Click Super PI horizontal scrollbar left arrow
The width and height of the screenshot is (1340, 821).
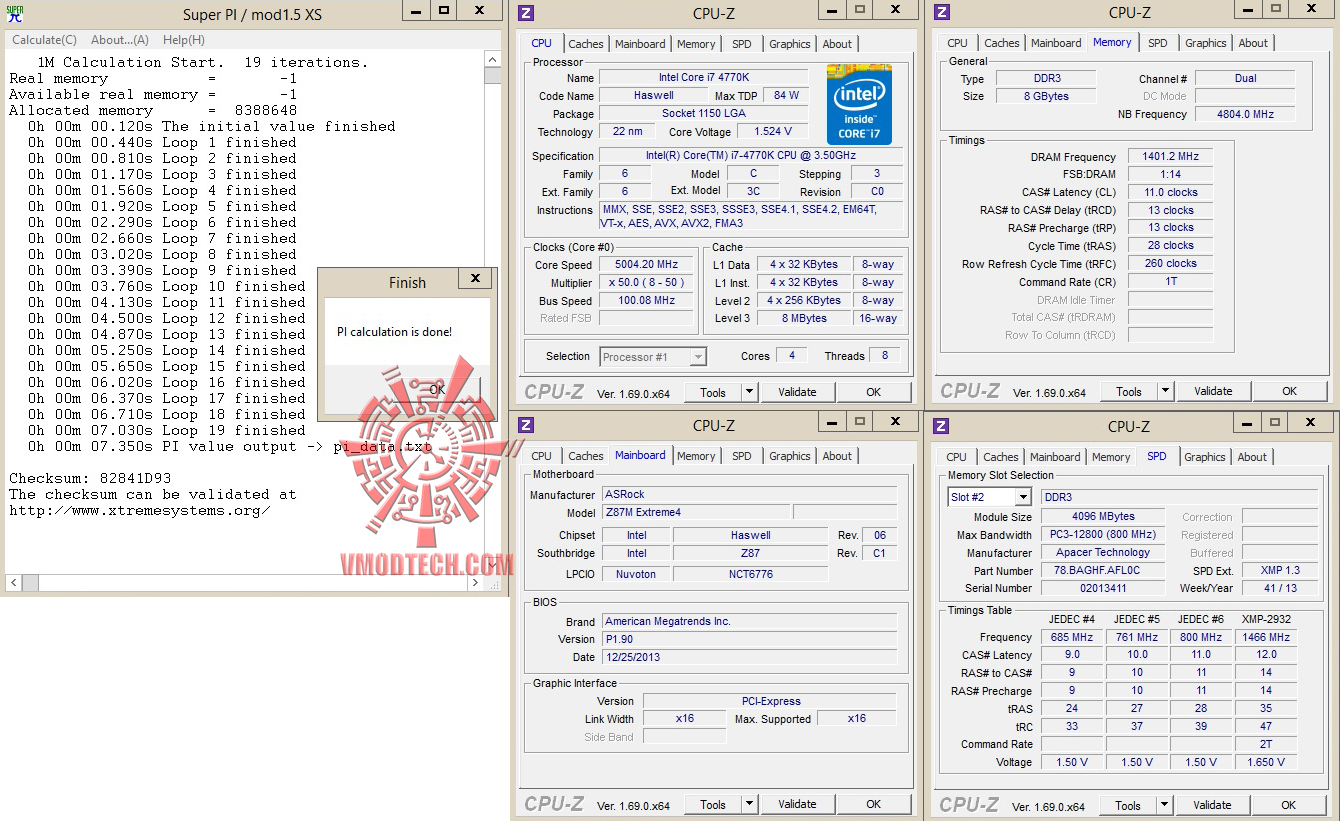point(14,582)
